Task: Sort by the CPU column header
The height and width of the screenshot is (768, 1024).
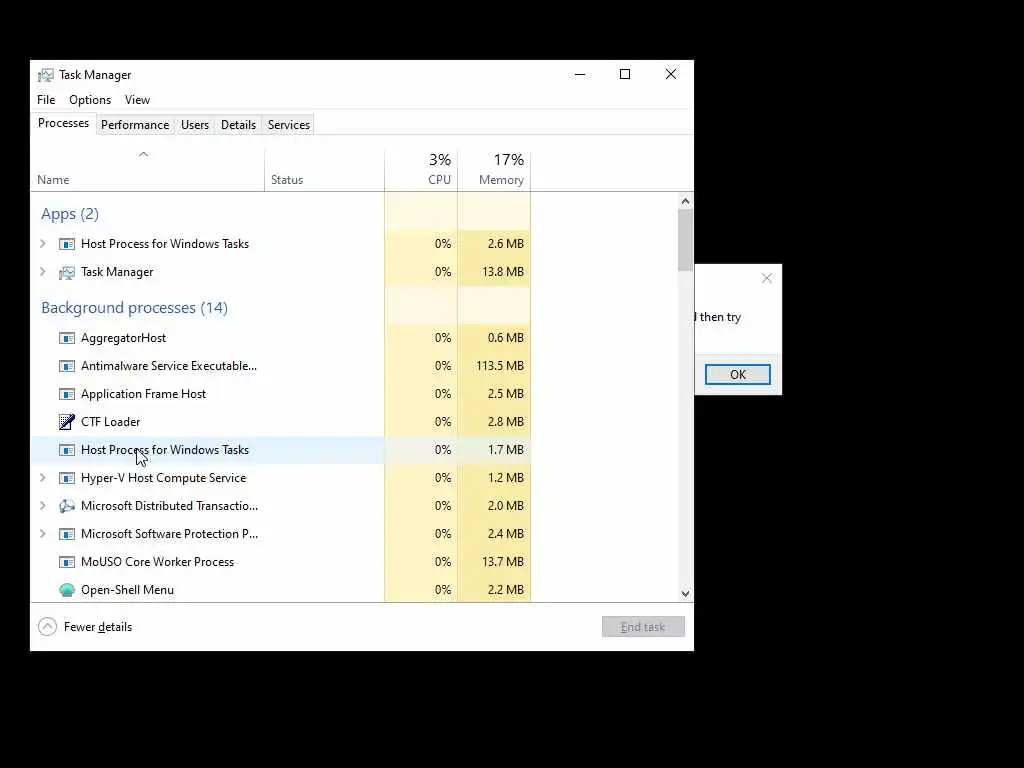Action: (421, 170)
